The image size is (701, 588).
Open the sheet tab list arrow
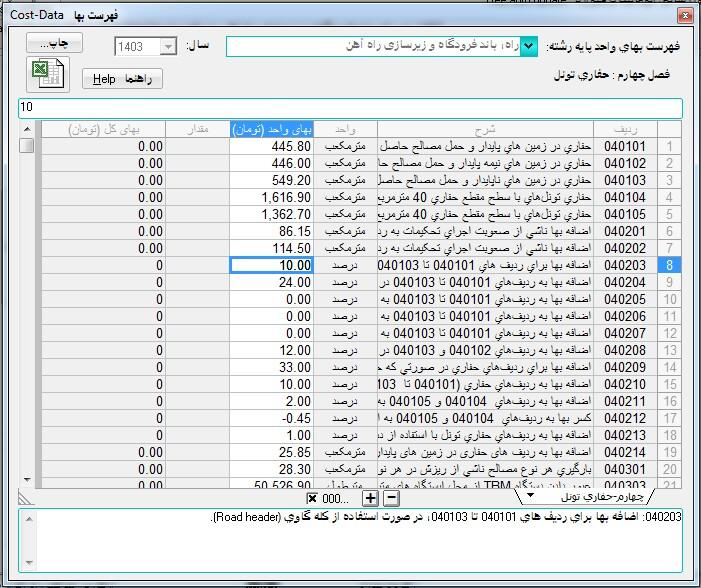(530, 495)
